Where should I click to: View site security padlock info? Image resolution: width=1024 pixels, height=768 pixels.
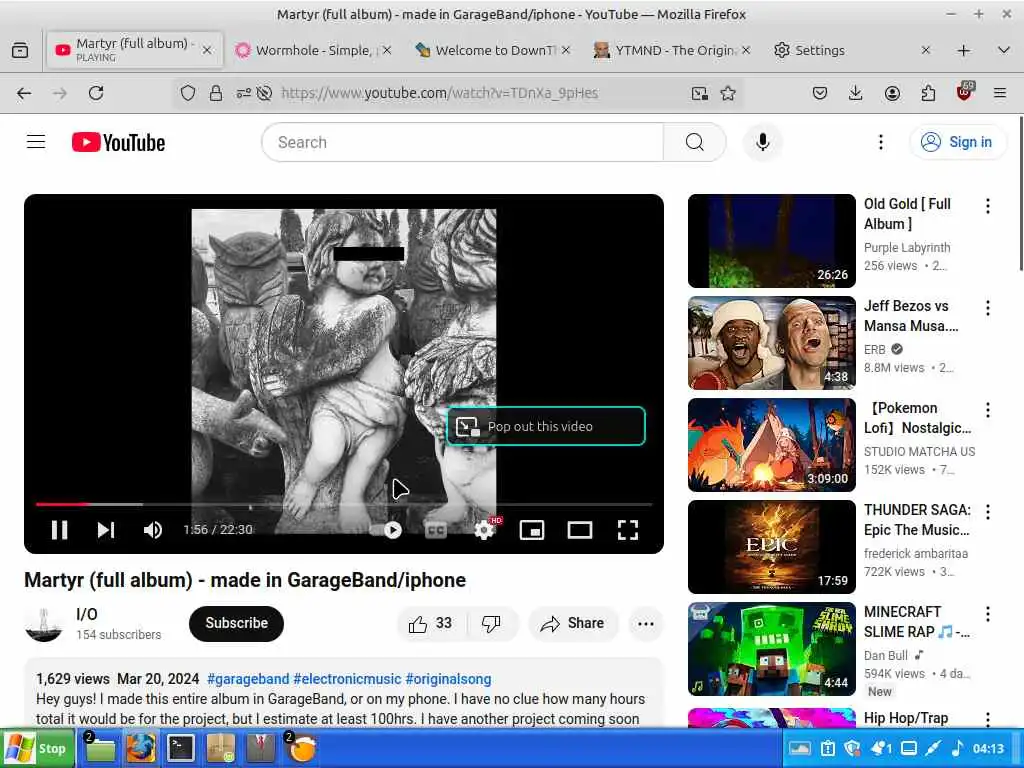[216, 93]
